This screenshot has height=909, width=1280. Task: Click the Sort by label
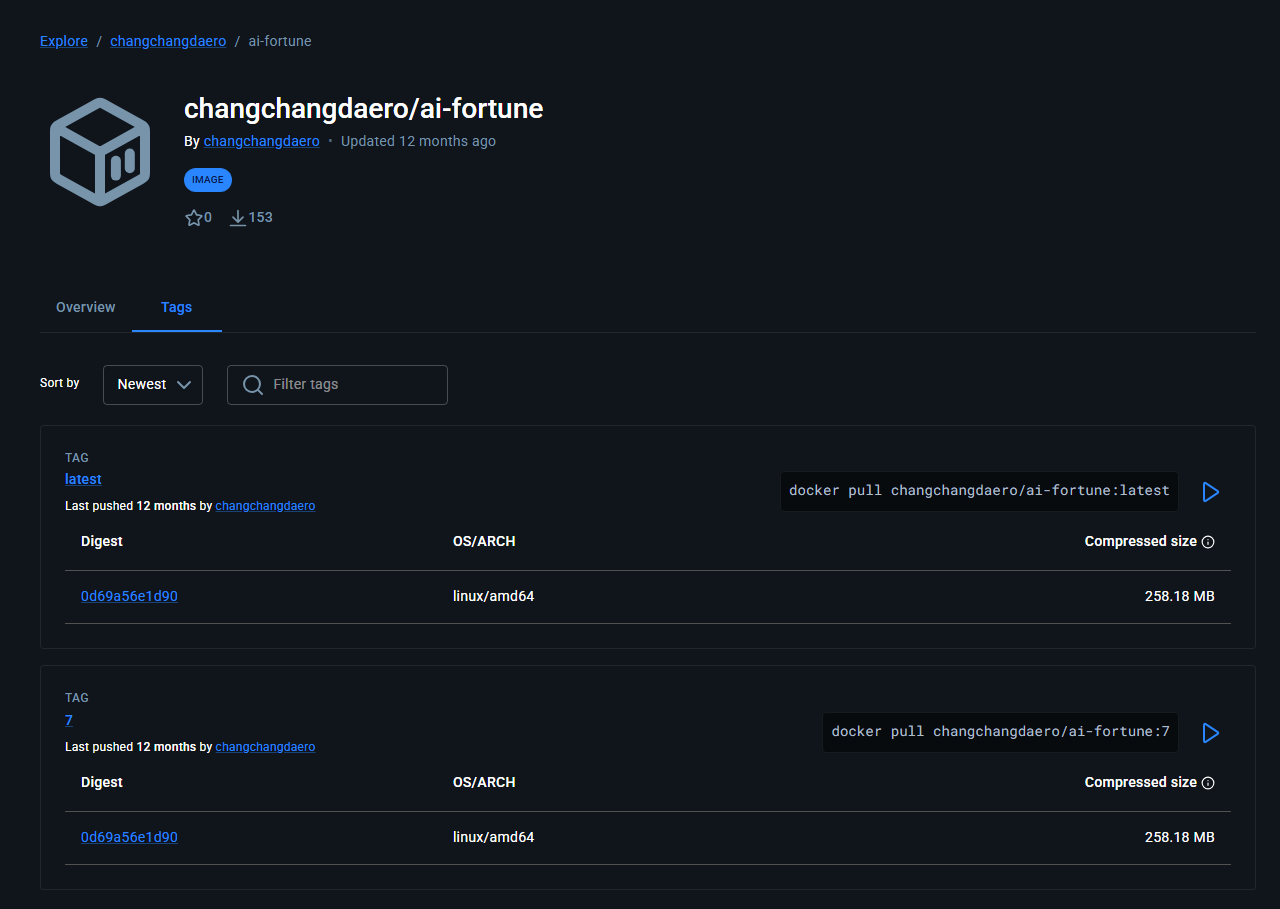pyautogui.click(x=60, y=383)
